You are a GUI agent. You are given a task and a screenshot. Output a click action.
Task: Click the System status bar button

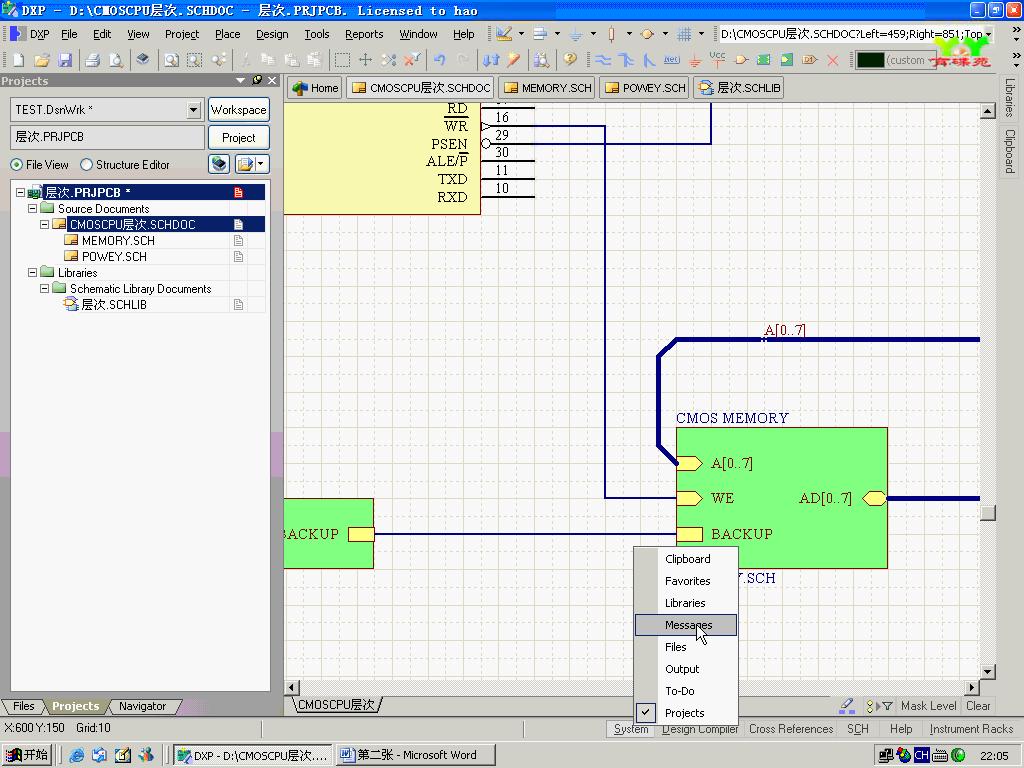[x=631, y=729]
